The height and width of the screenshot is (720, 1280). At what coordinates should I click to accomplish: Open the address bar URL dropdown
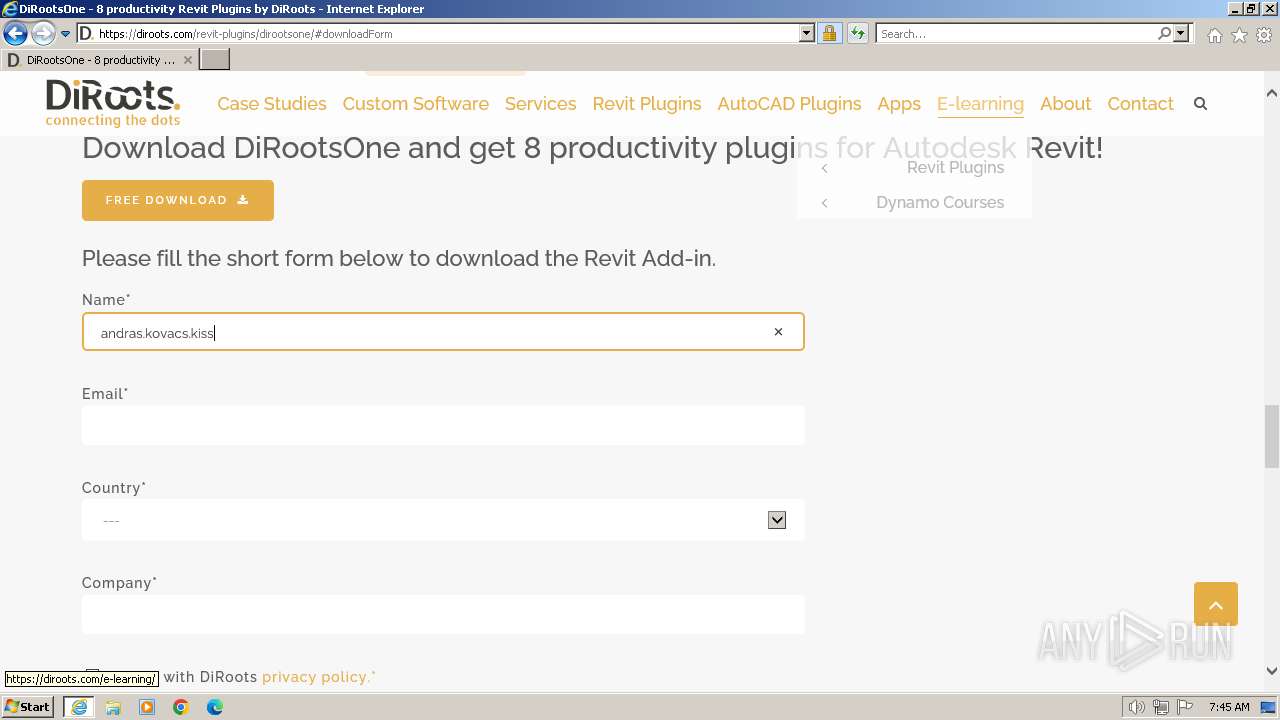pyautogui.click(x=806, y=34)
